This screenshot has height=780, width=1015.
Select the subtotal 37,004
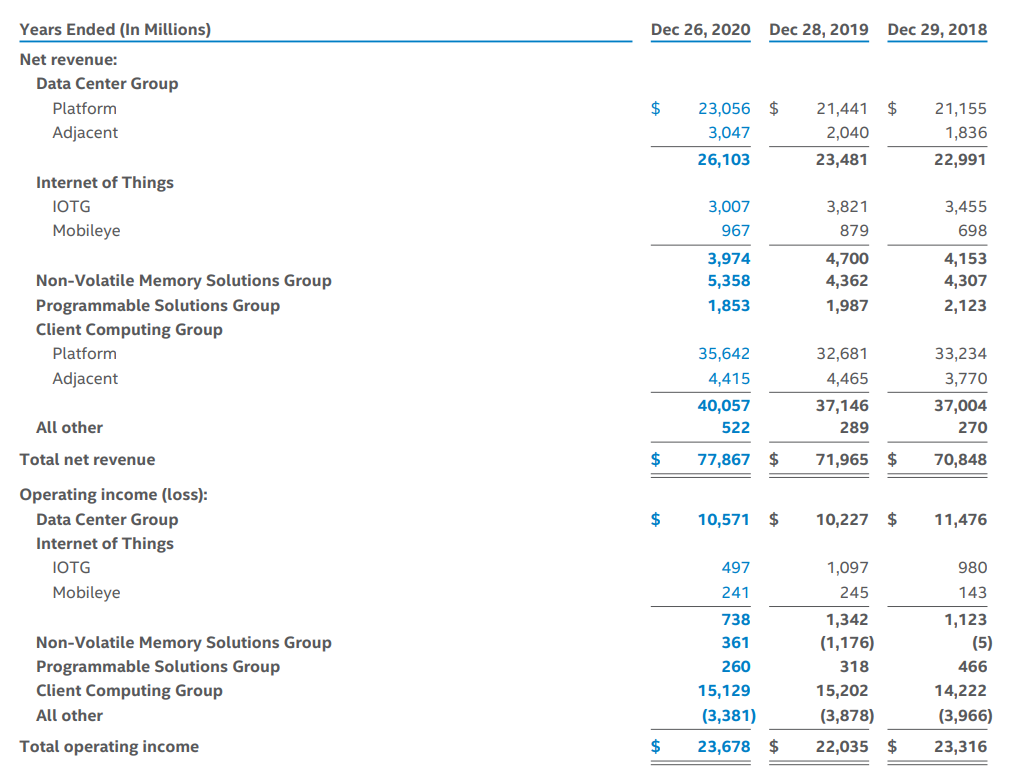[x=961, y=406]
